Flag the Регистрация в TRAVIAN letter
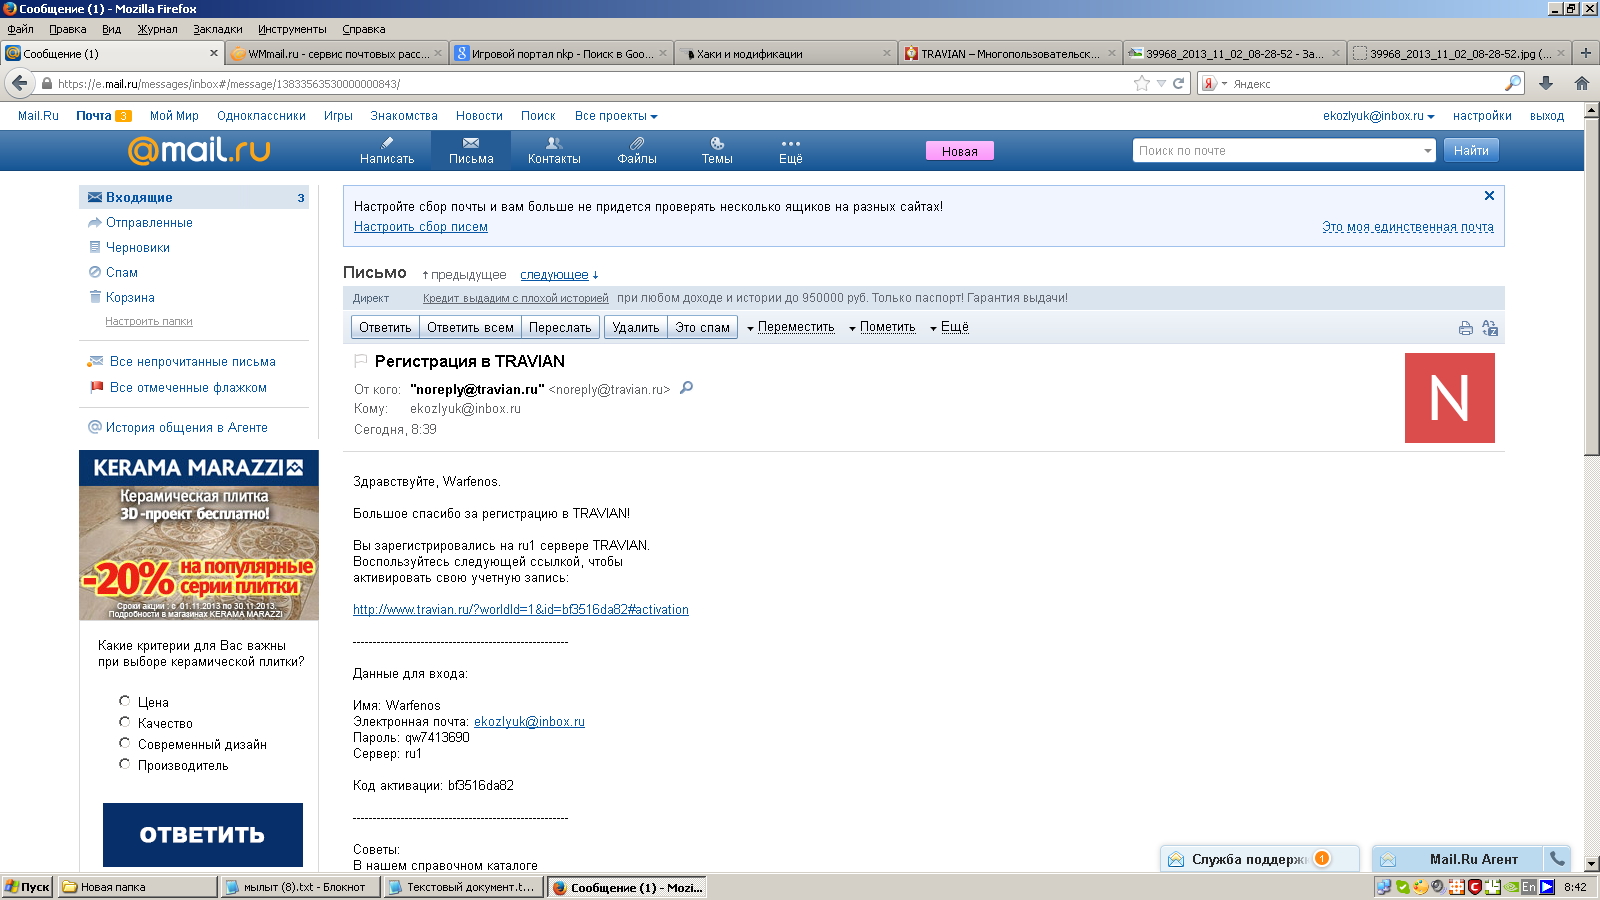The width and height of the screenshot is (1600, 900). (x=361, y=361)
